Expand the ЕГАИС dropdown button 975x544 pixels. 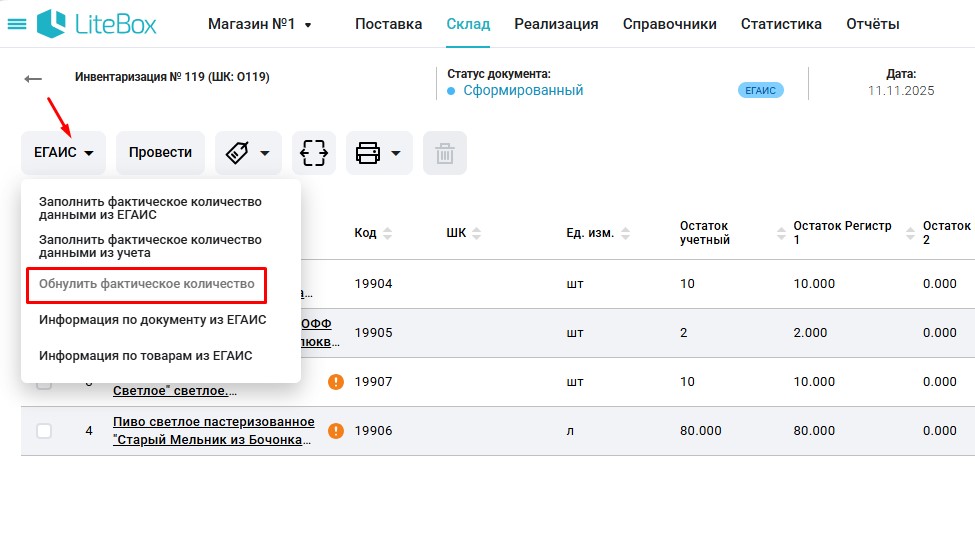[x=64, y=153]
